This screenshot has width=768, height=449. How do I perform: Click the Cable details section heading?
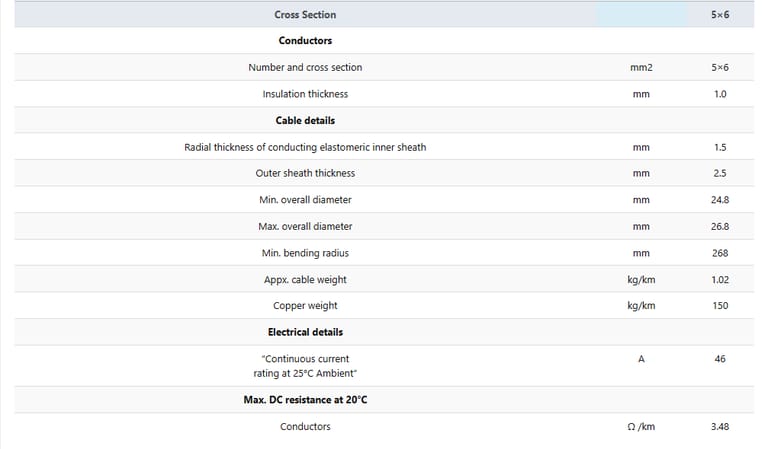[305, 121]
